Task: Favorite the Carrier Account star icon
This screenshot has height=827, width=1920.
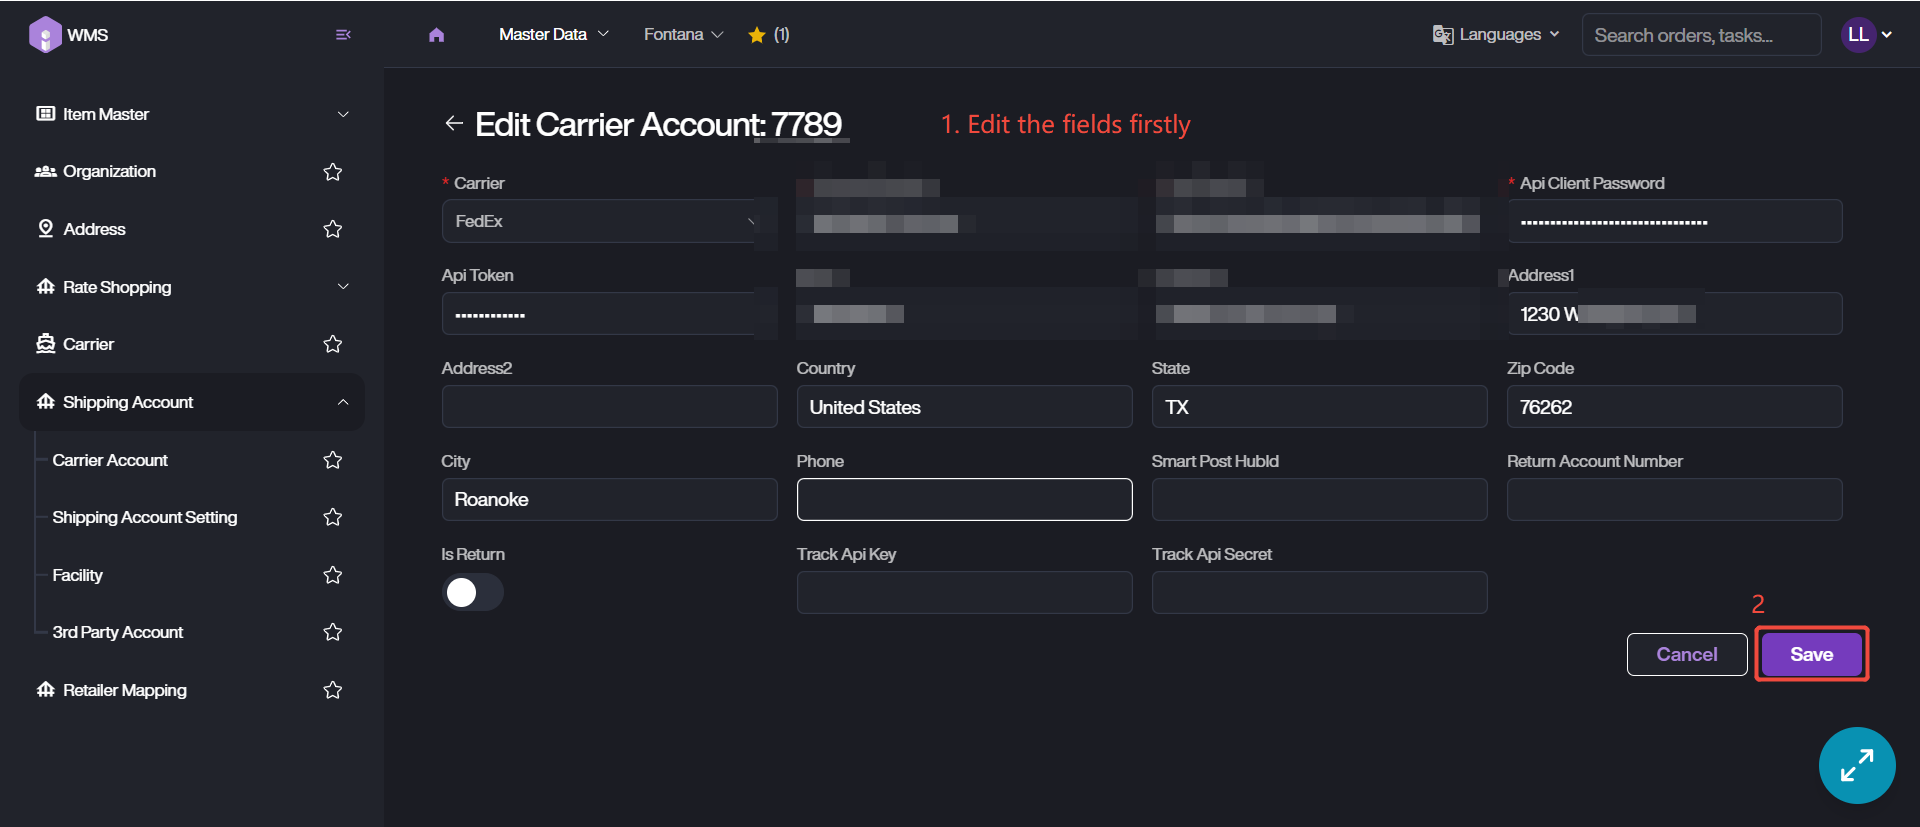Action: tap(333, 460)
